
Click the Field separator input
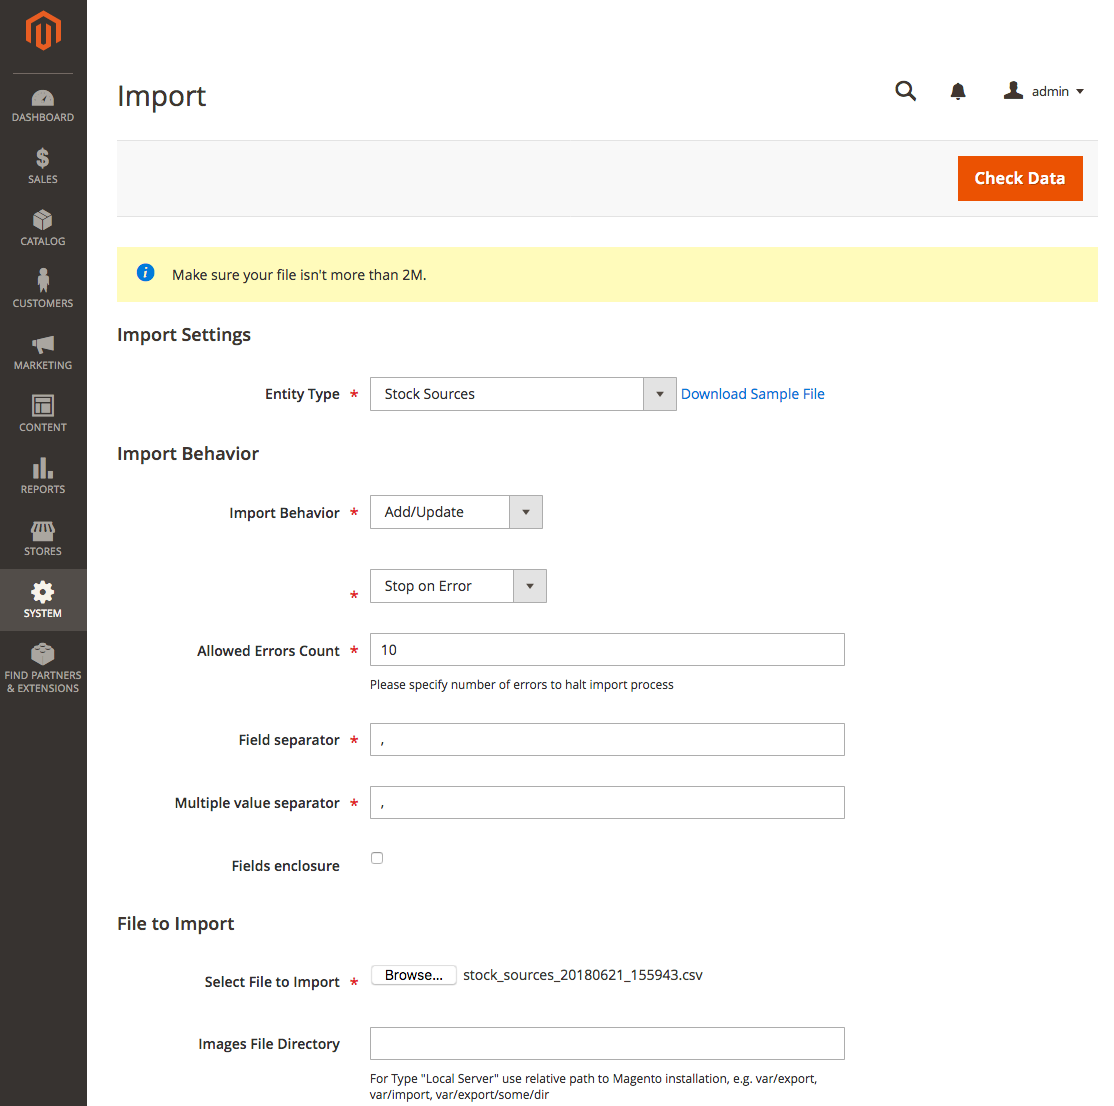[607, 739]
